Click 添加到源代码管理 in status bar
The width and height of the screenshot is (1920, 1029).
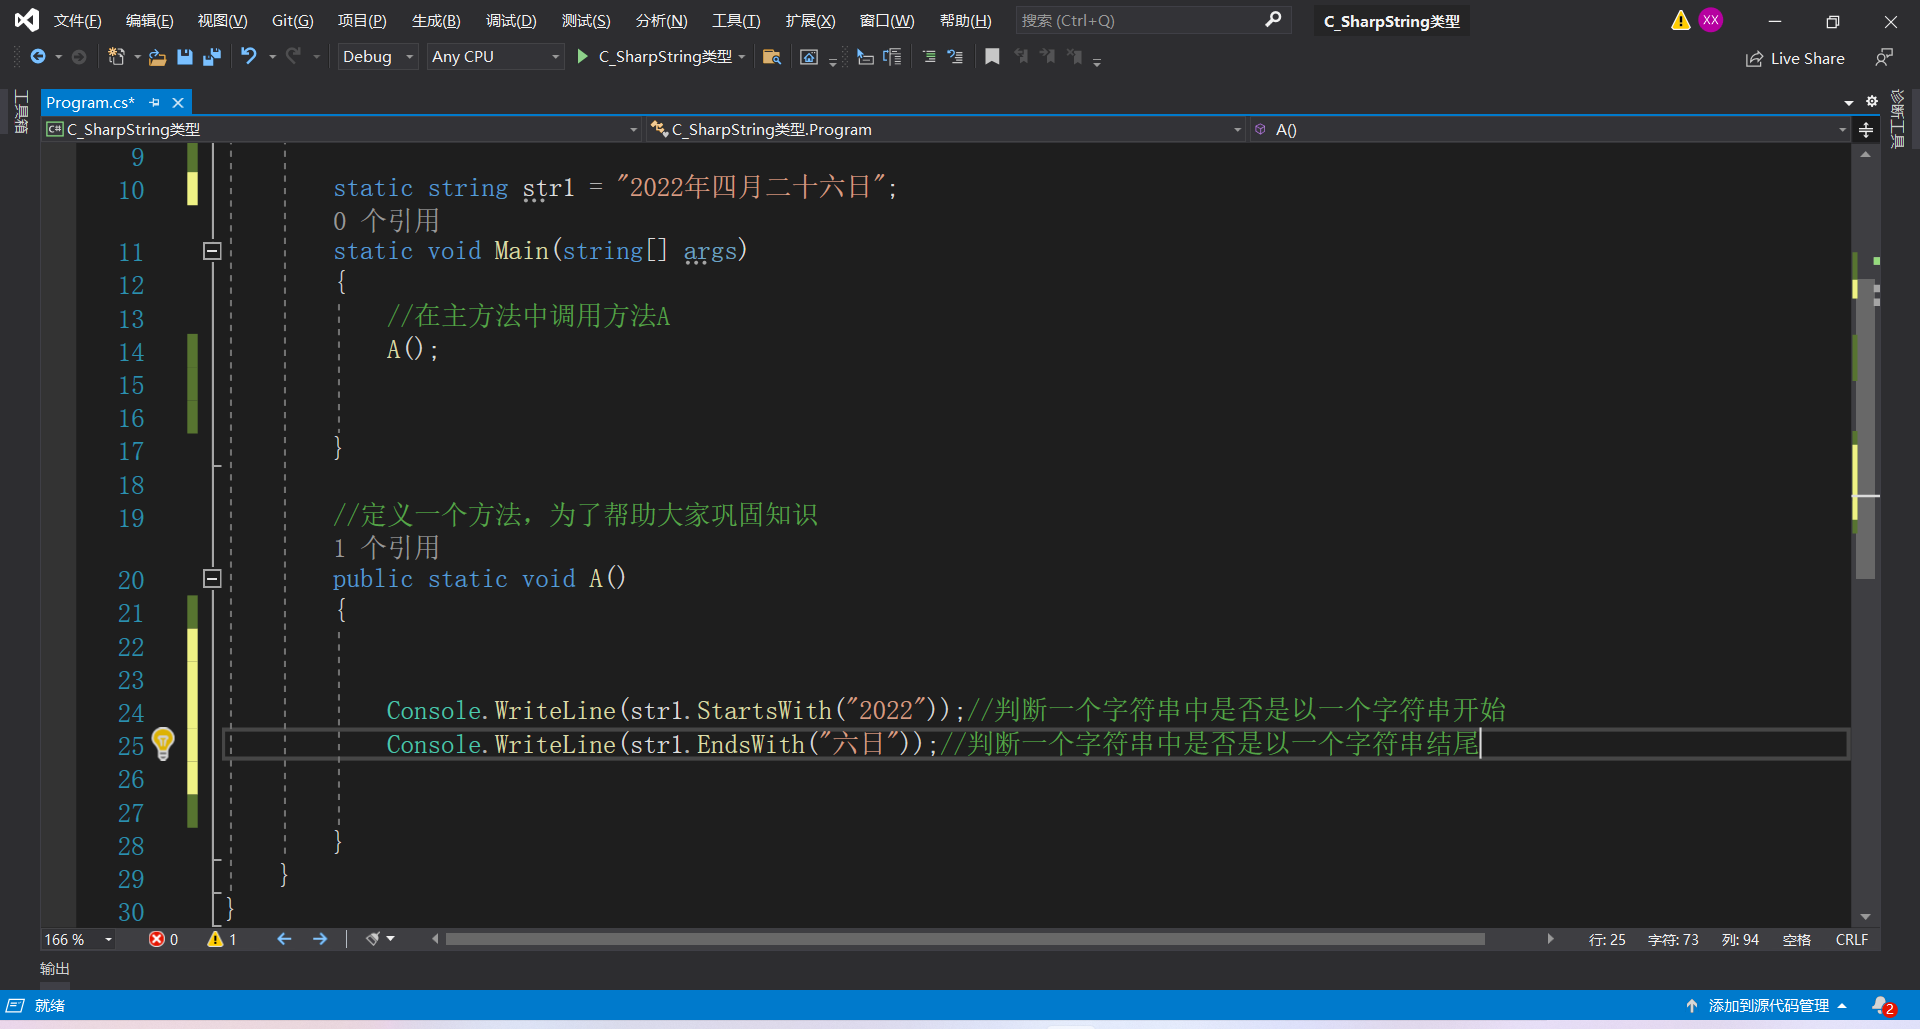(1767, 1006)
